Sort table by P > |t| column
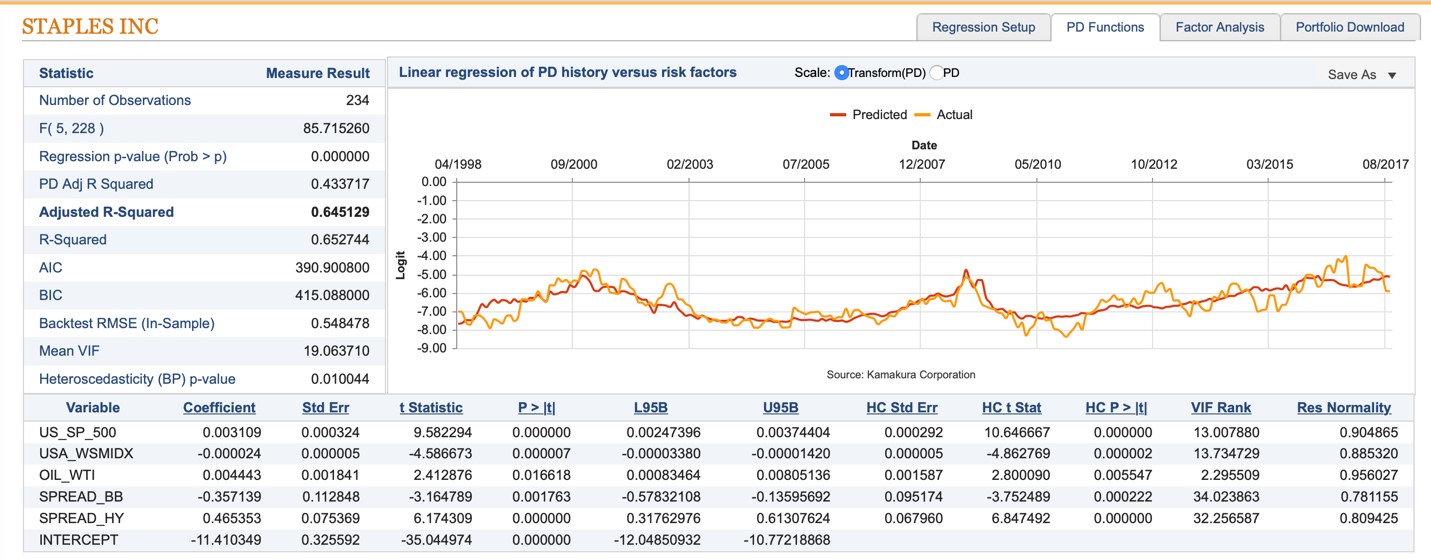1431x559 pixels. coord(537,408)
